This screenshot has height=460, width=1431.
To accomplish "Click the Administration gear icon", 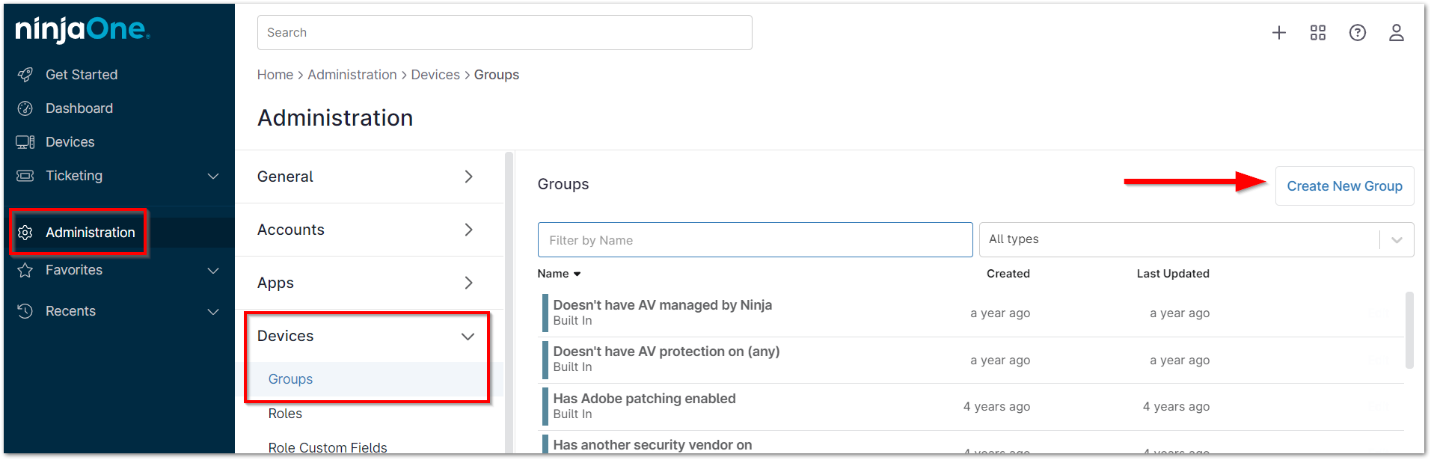I will pos(26,232).
